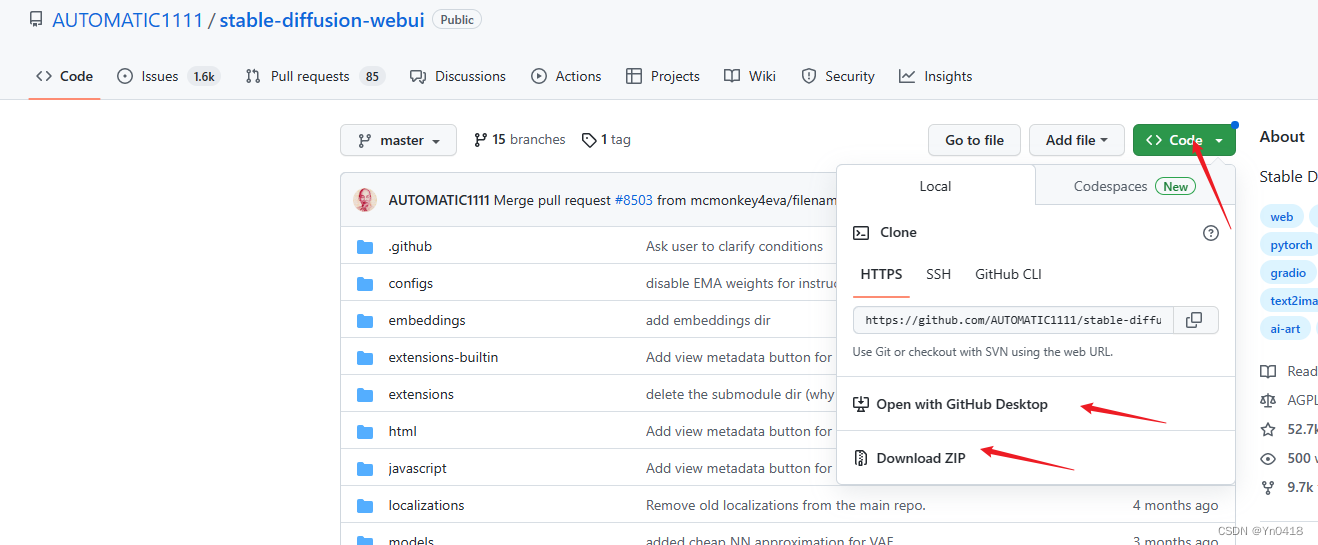This screenshot has height=545, width=1318.
Task: Click the forks icon showing 9.7k
Action: 1268,487
